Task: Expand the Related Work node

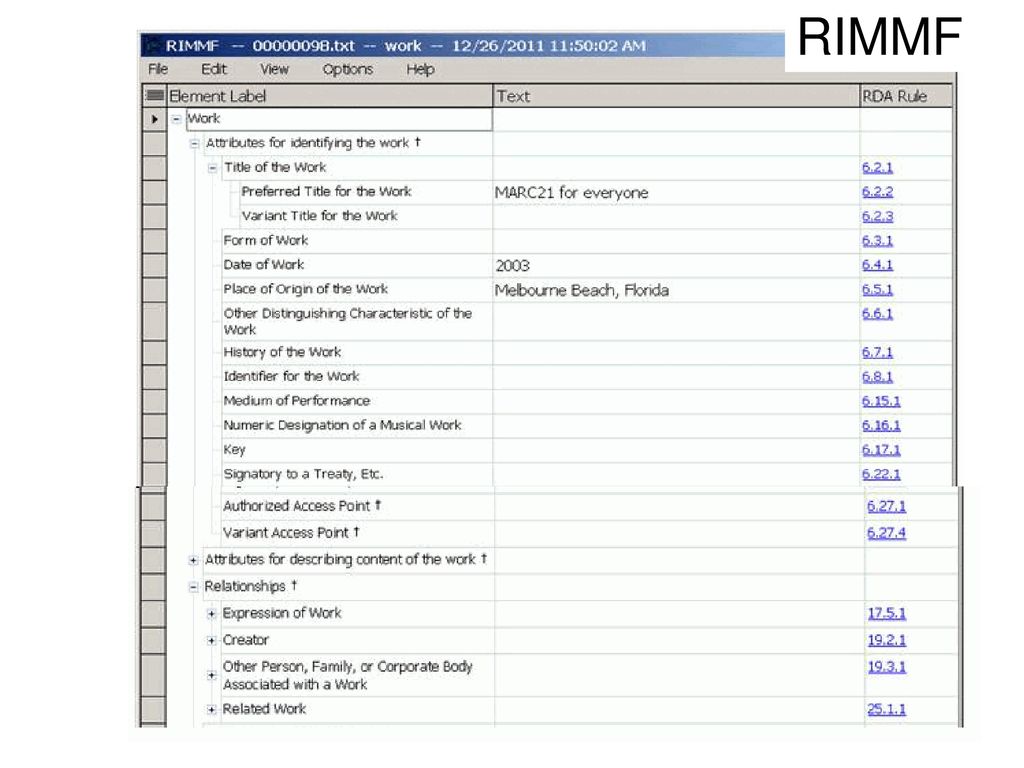Action: [212, 709]
